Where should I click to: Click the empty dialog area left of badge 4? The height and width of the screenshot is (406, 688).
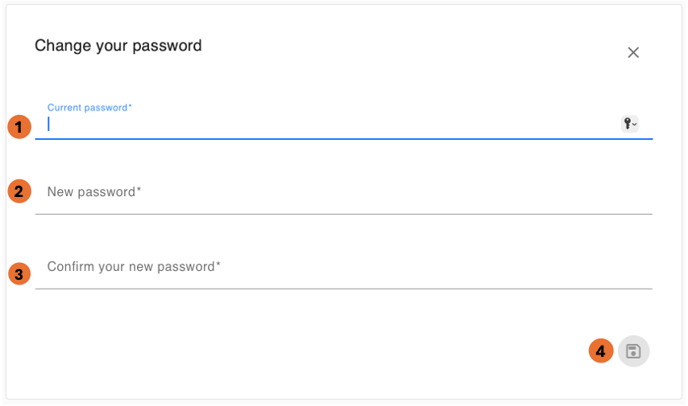point(300,351)
